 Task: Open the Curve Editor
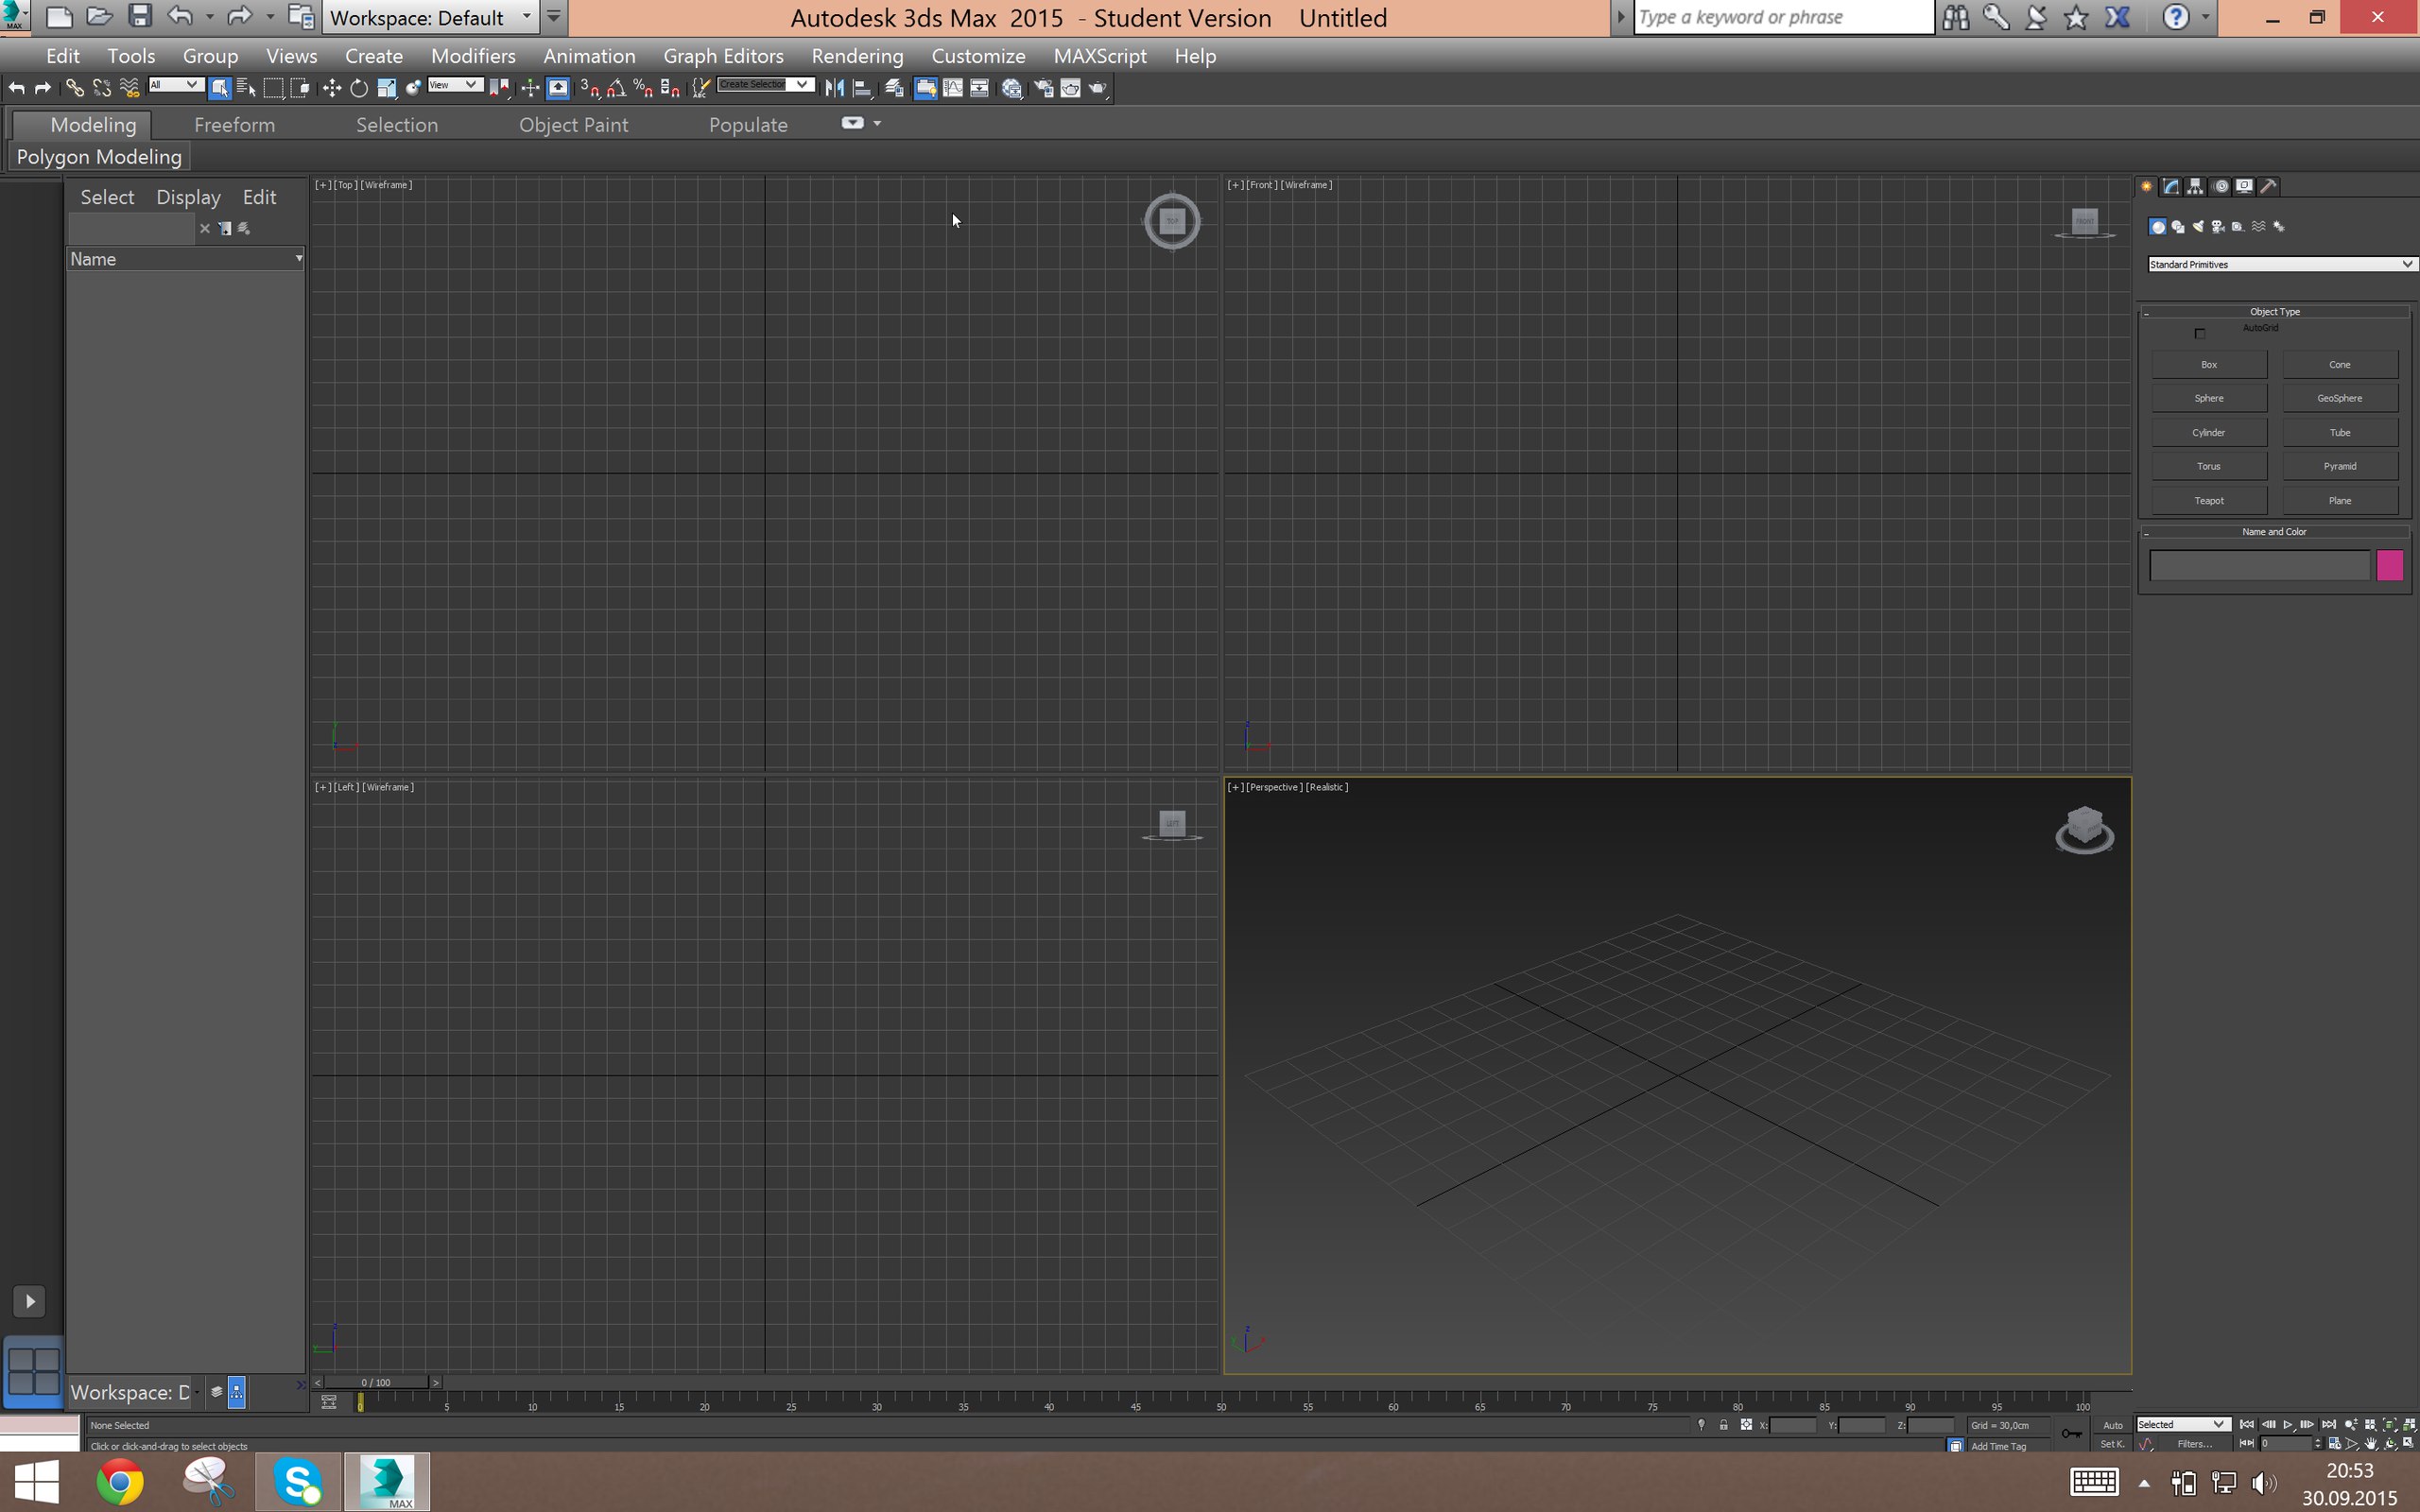click(953, 88)
